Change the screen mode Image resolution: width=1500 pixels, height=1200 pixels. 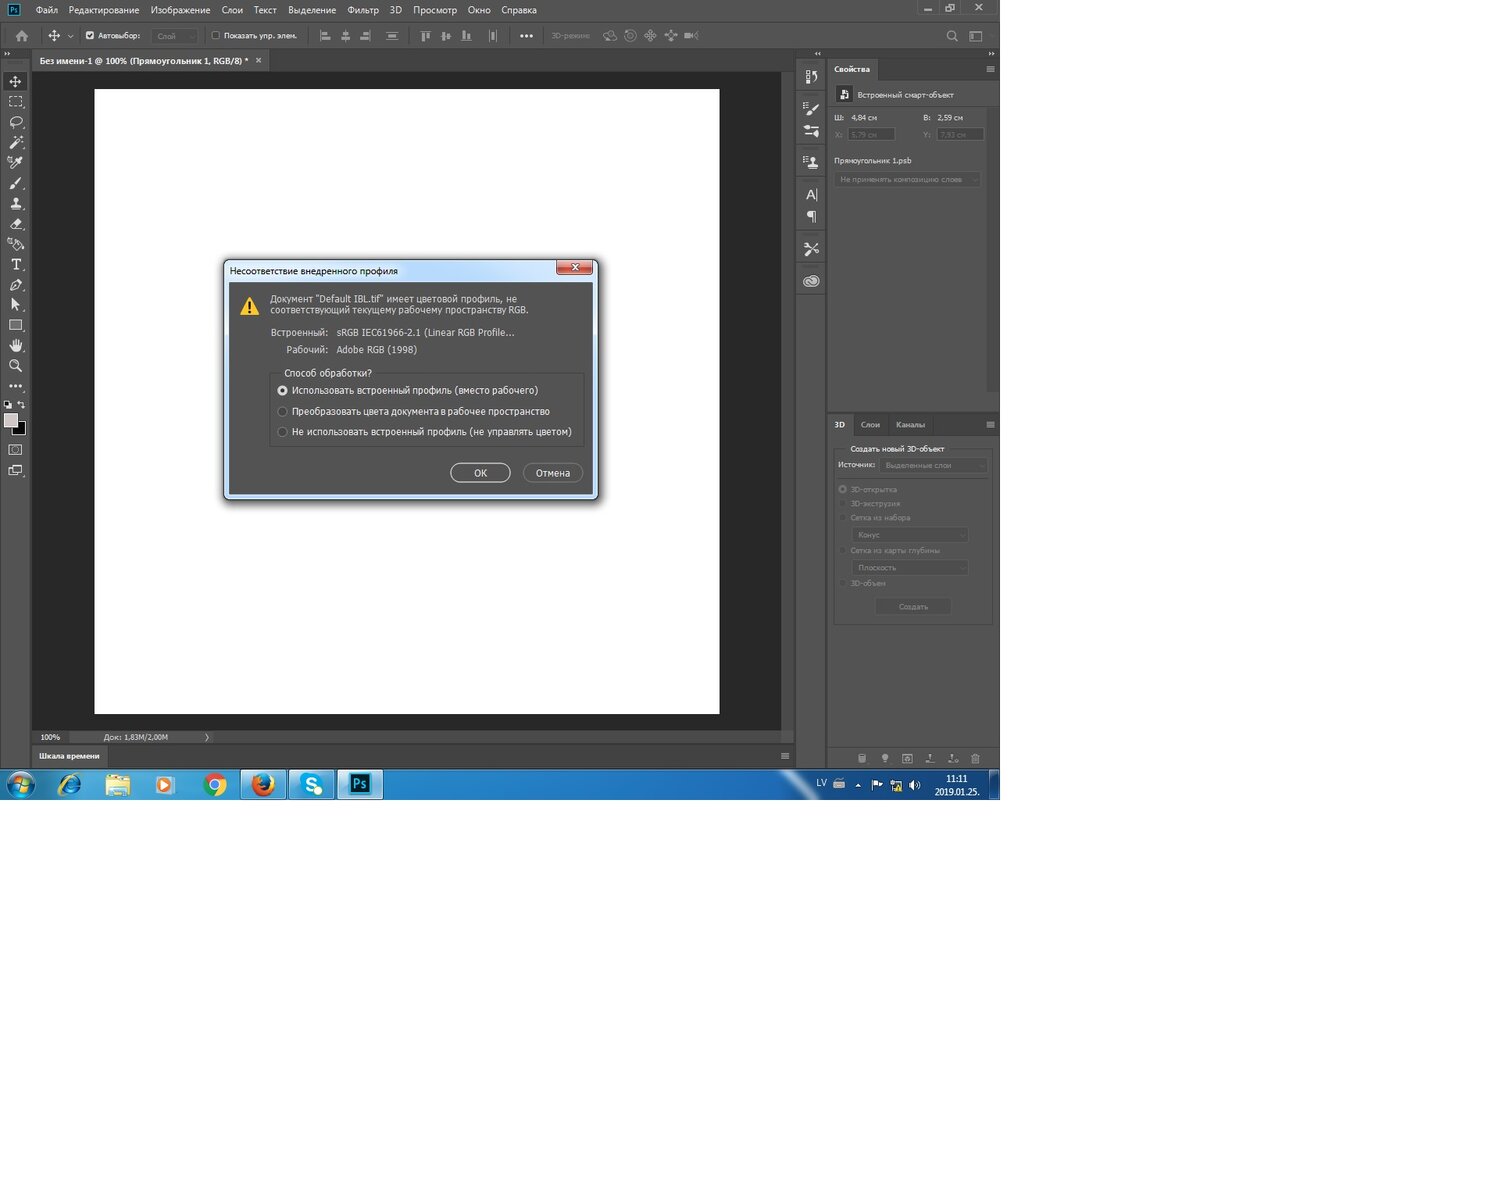pyautogui.click(x=15, y=470)
